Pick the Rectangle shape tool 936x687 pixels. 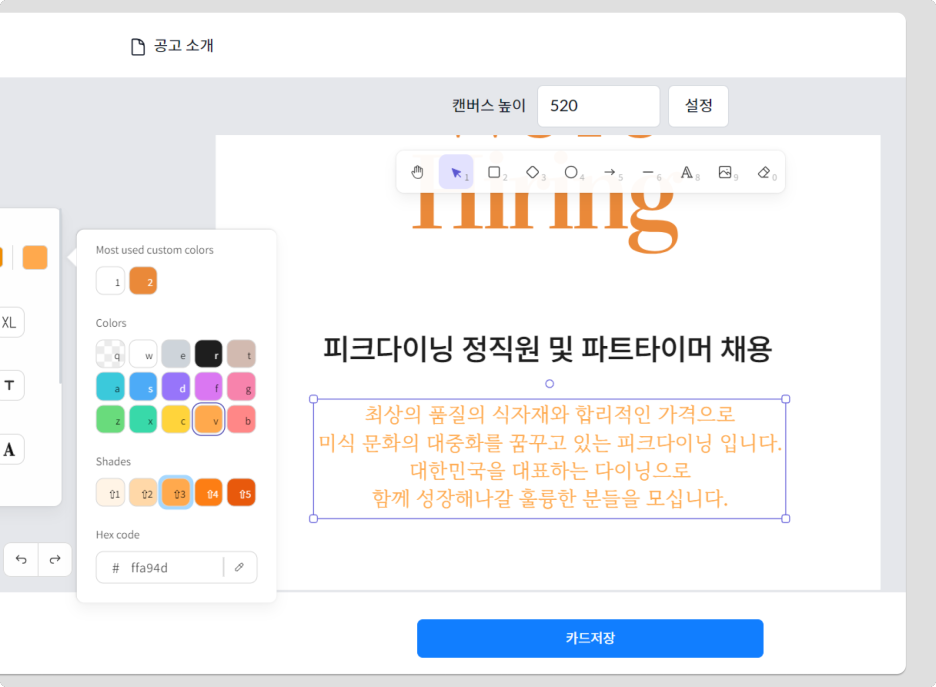(x=495, y=172)
